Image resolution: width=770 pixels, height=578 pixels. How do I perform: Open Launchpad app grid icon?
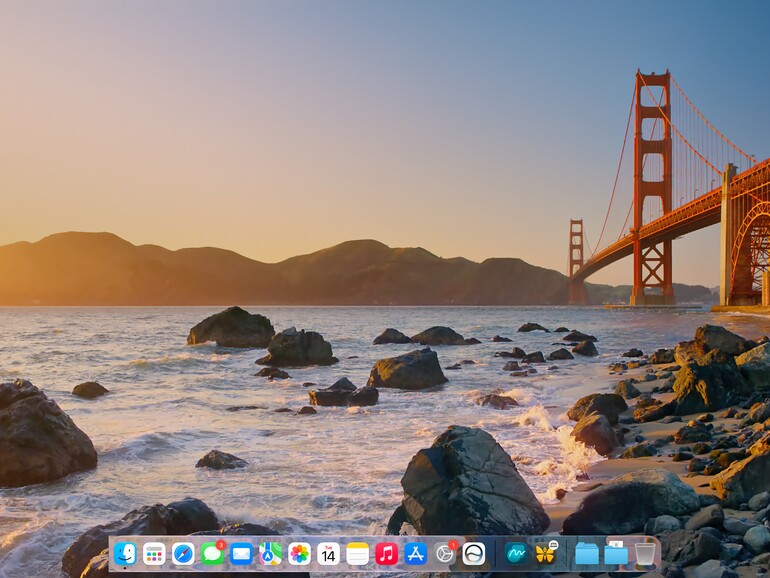click(154, 553)
